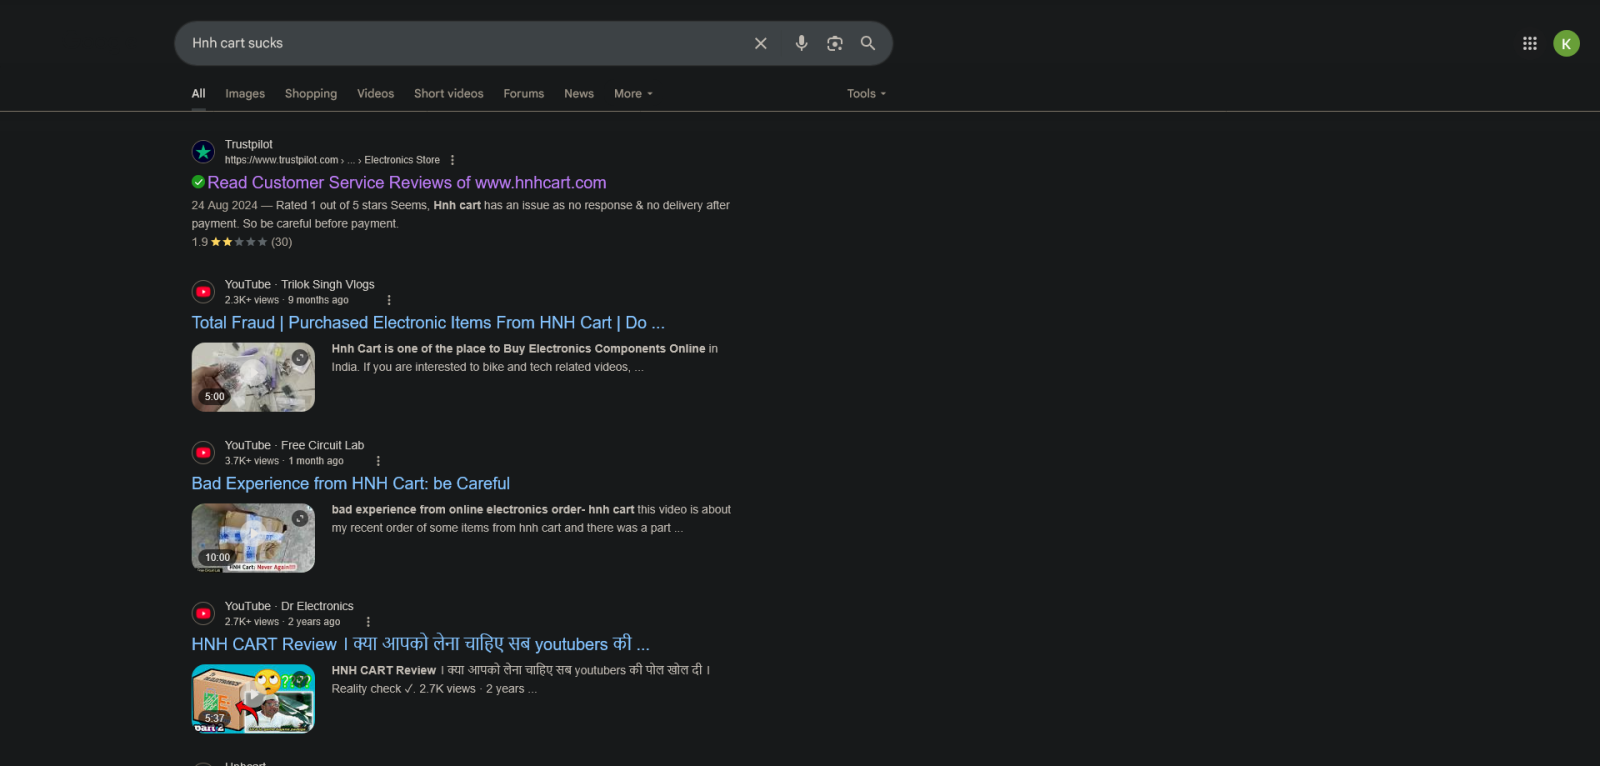Expand the More search filters dropdown
The image size is (1600, 766).
coord(633,93)
